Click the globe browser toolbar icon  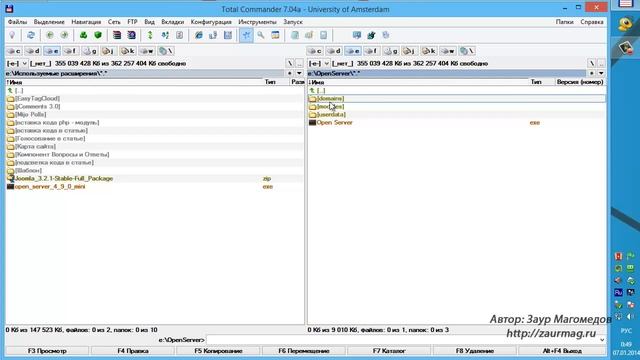pos(199,35)
